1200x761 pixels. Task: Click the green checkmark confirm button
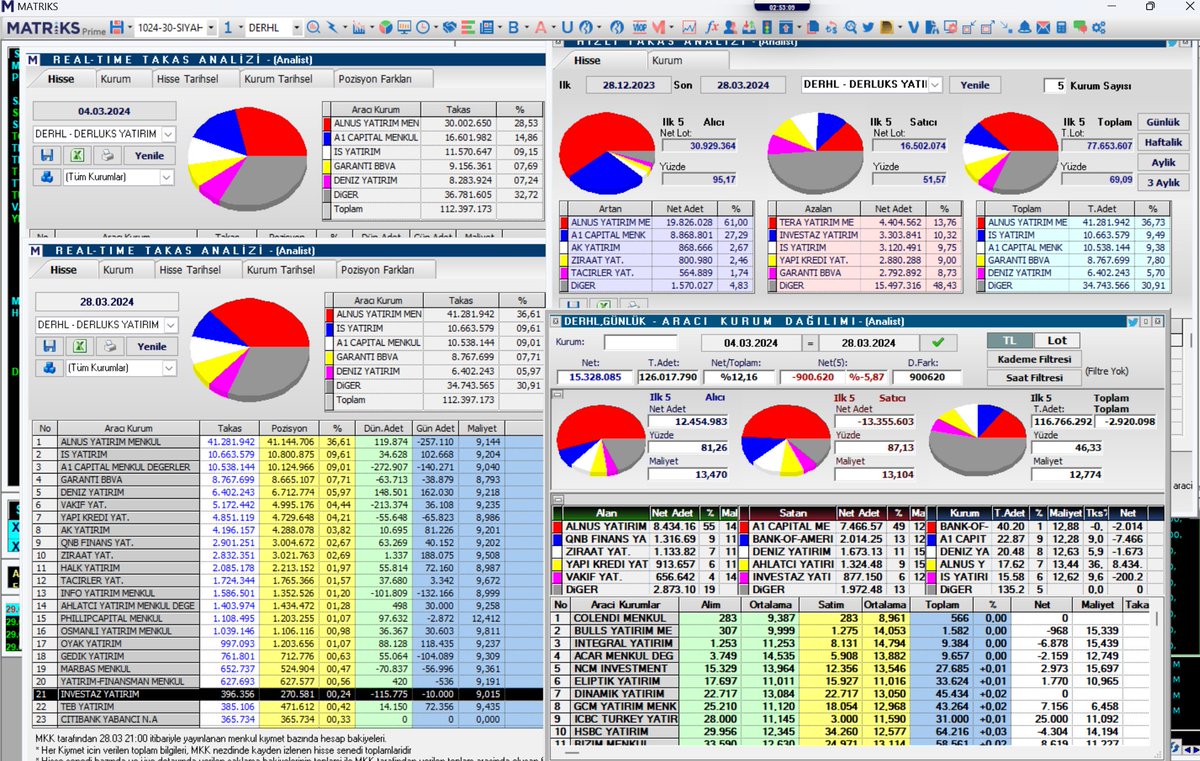click(x=937, y=342)
